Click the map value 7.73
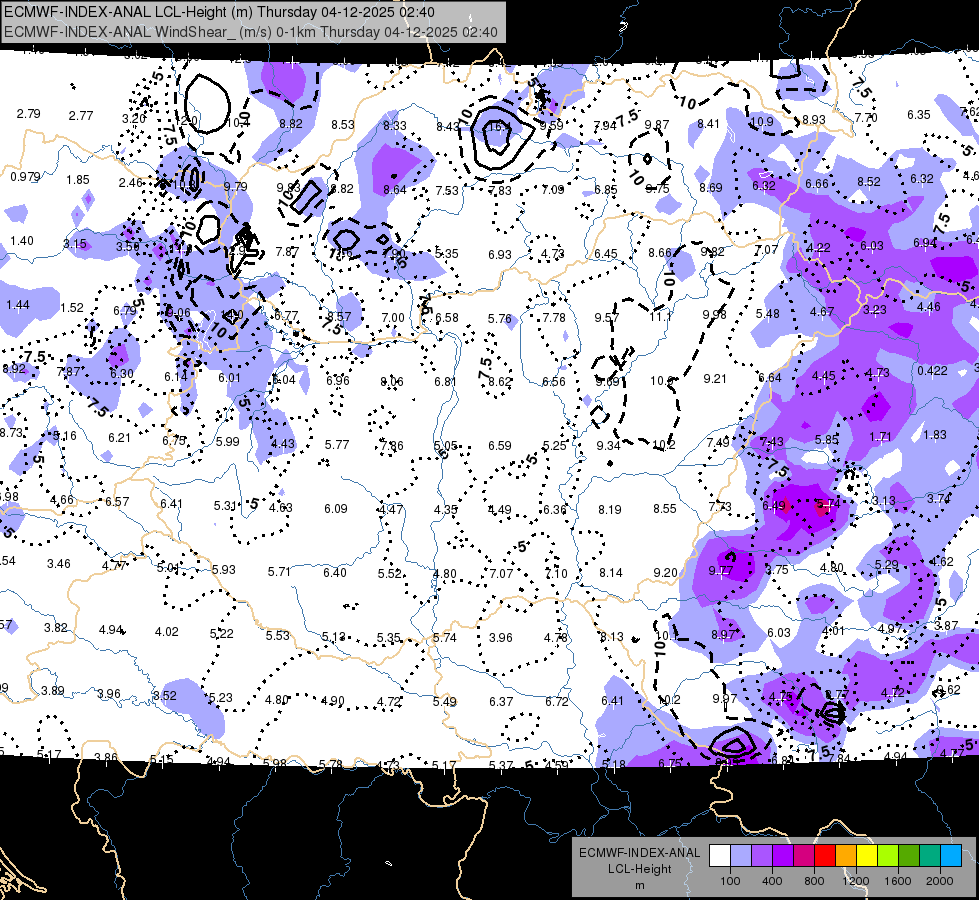 point(720,507)
